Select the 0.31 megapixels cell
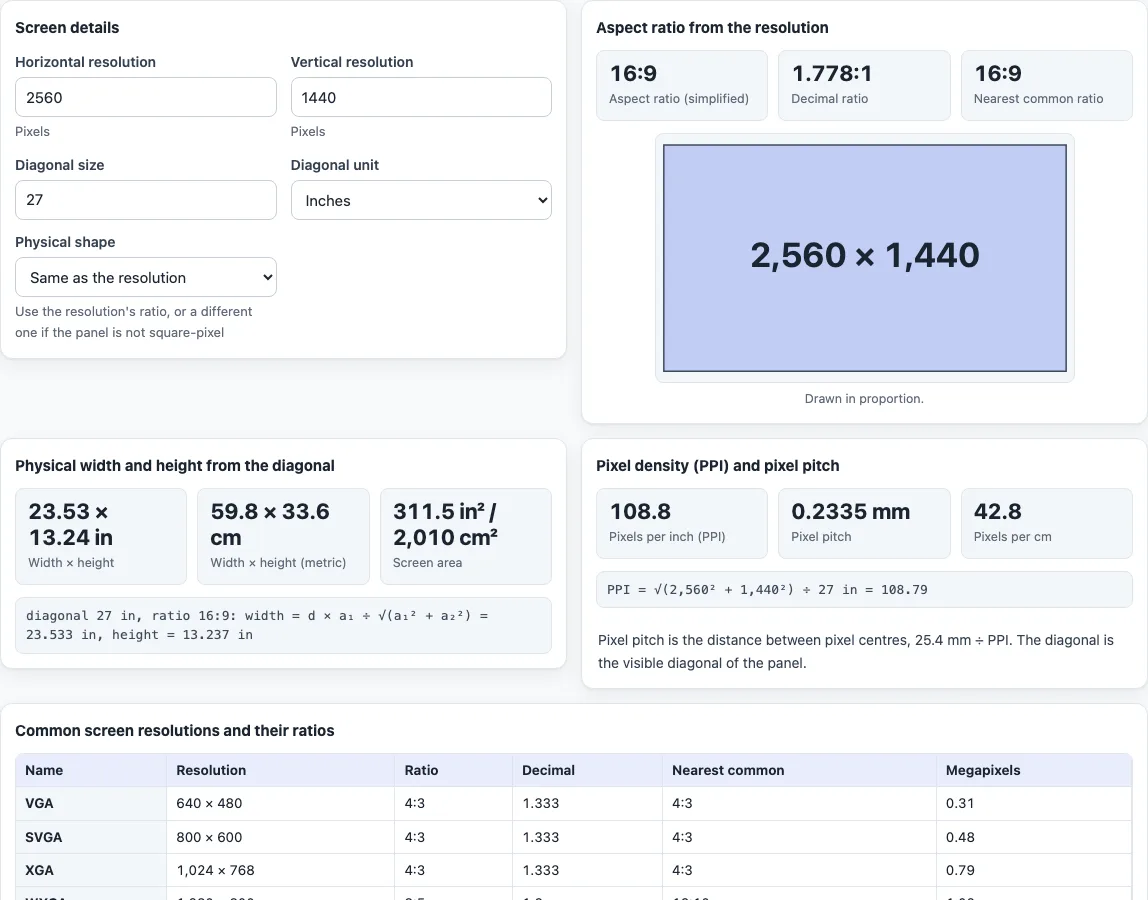This screenshot has height=900, width=1148. [1034, 803]
